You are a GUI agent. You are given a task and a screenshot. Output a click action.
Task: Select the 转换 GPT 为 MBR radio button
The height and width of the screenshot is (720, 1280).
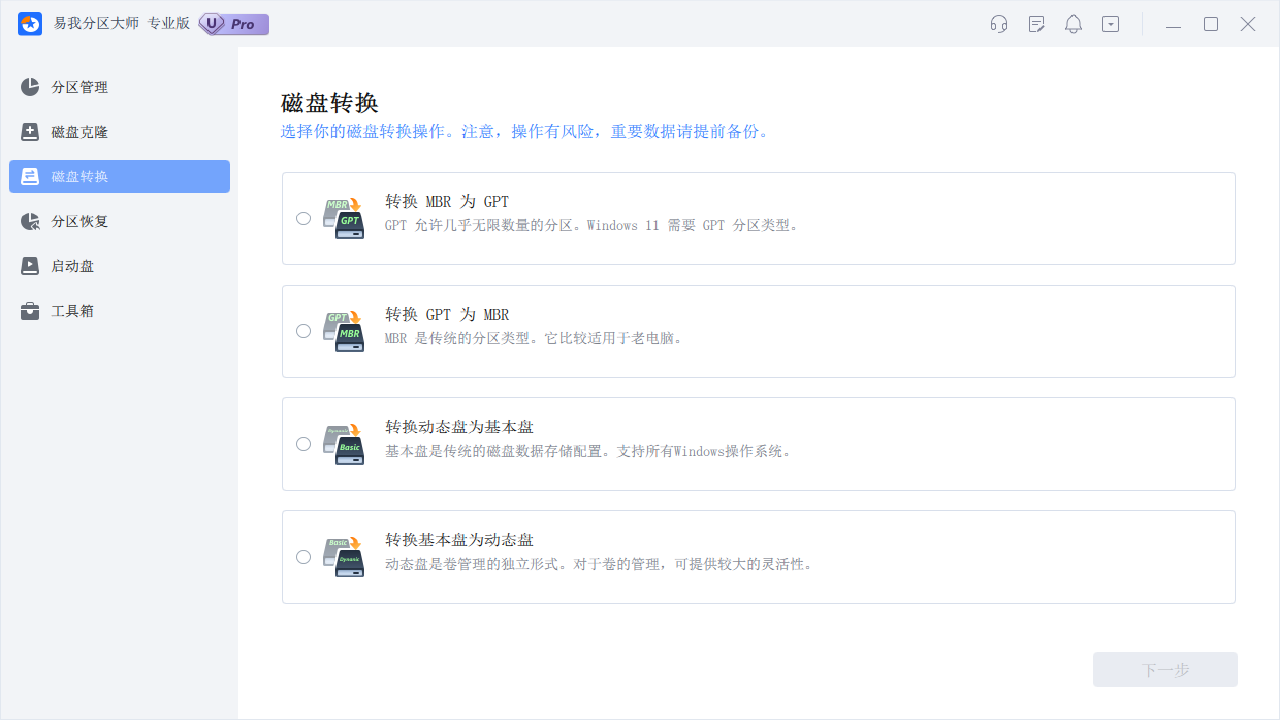tap(303, 330)
